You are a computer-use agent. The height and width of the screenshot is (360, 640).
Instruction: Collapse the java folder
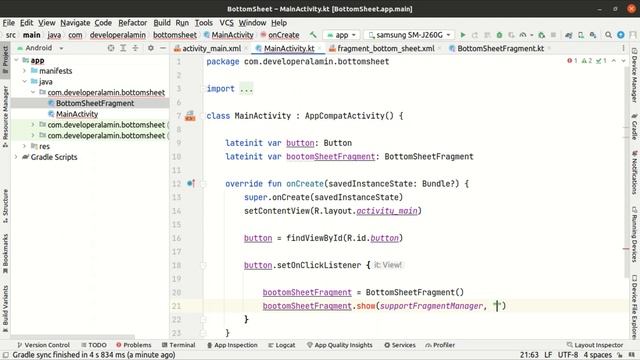(25, 82)
